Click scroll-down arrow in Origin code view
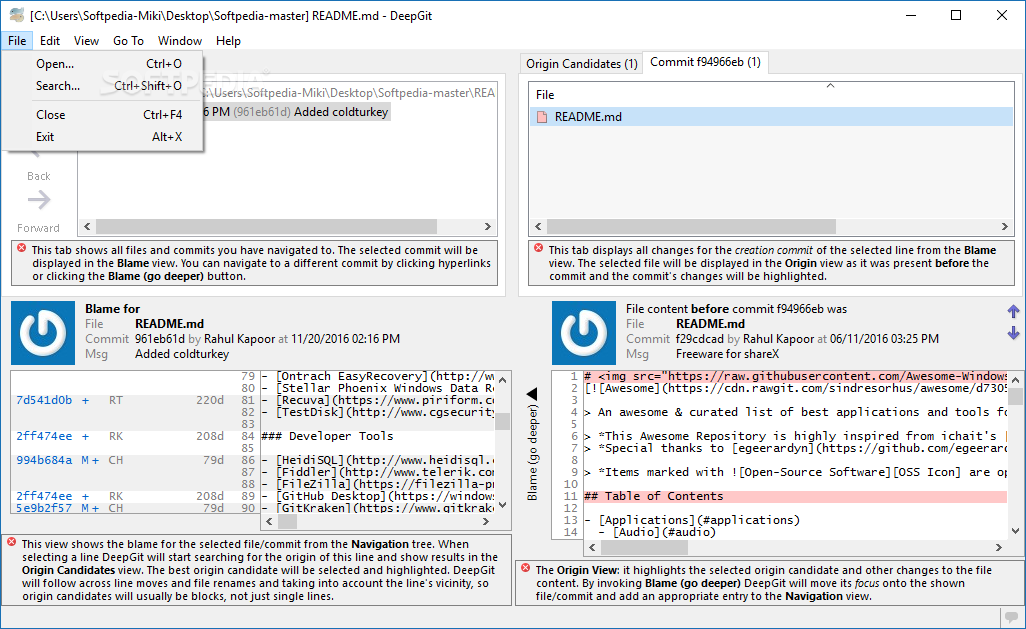This screenshot has height=629, width=1026. point(1016,531)
